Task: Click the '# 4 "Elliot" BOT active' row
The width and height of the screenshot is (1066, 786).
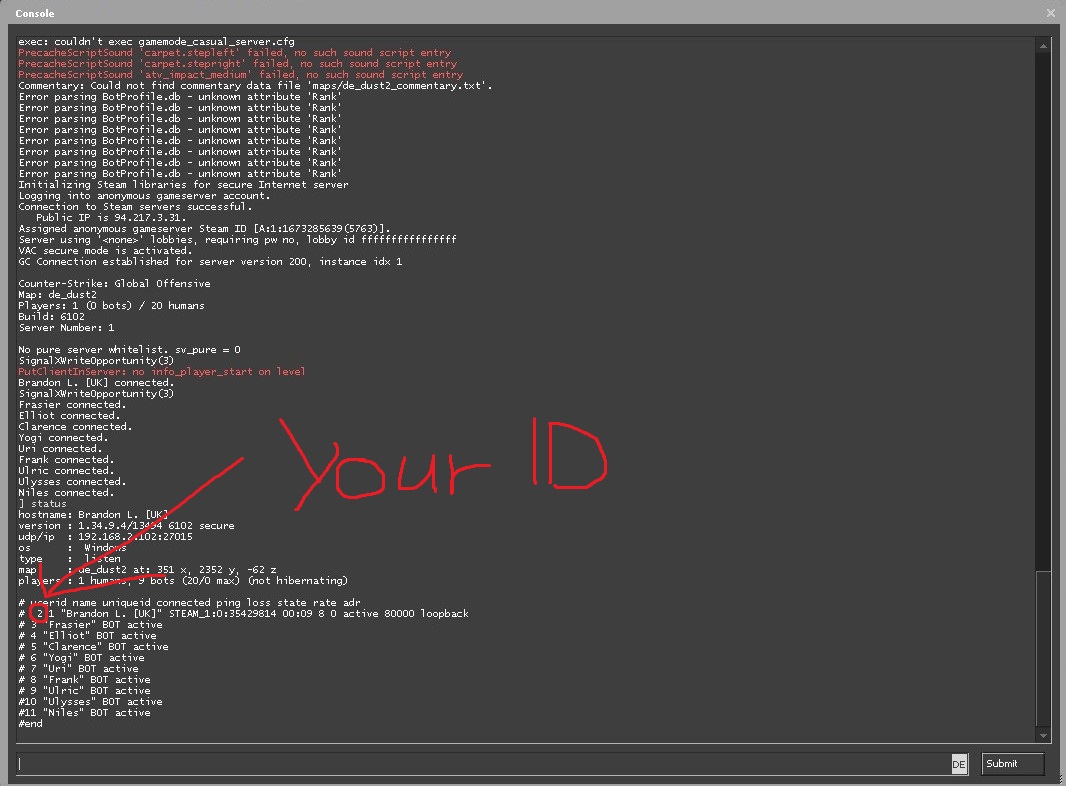Action: click(88, 636)
